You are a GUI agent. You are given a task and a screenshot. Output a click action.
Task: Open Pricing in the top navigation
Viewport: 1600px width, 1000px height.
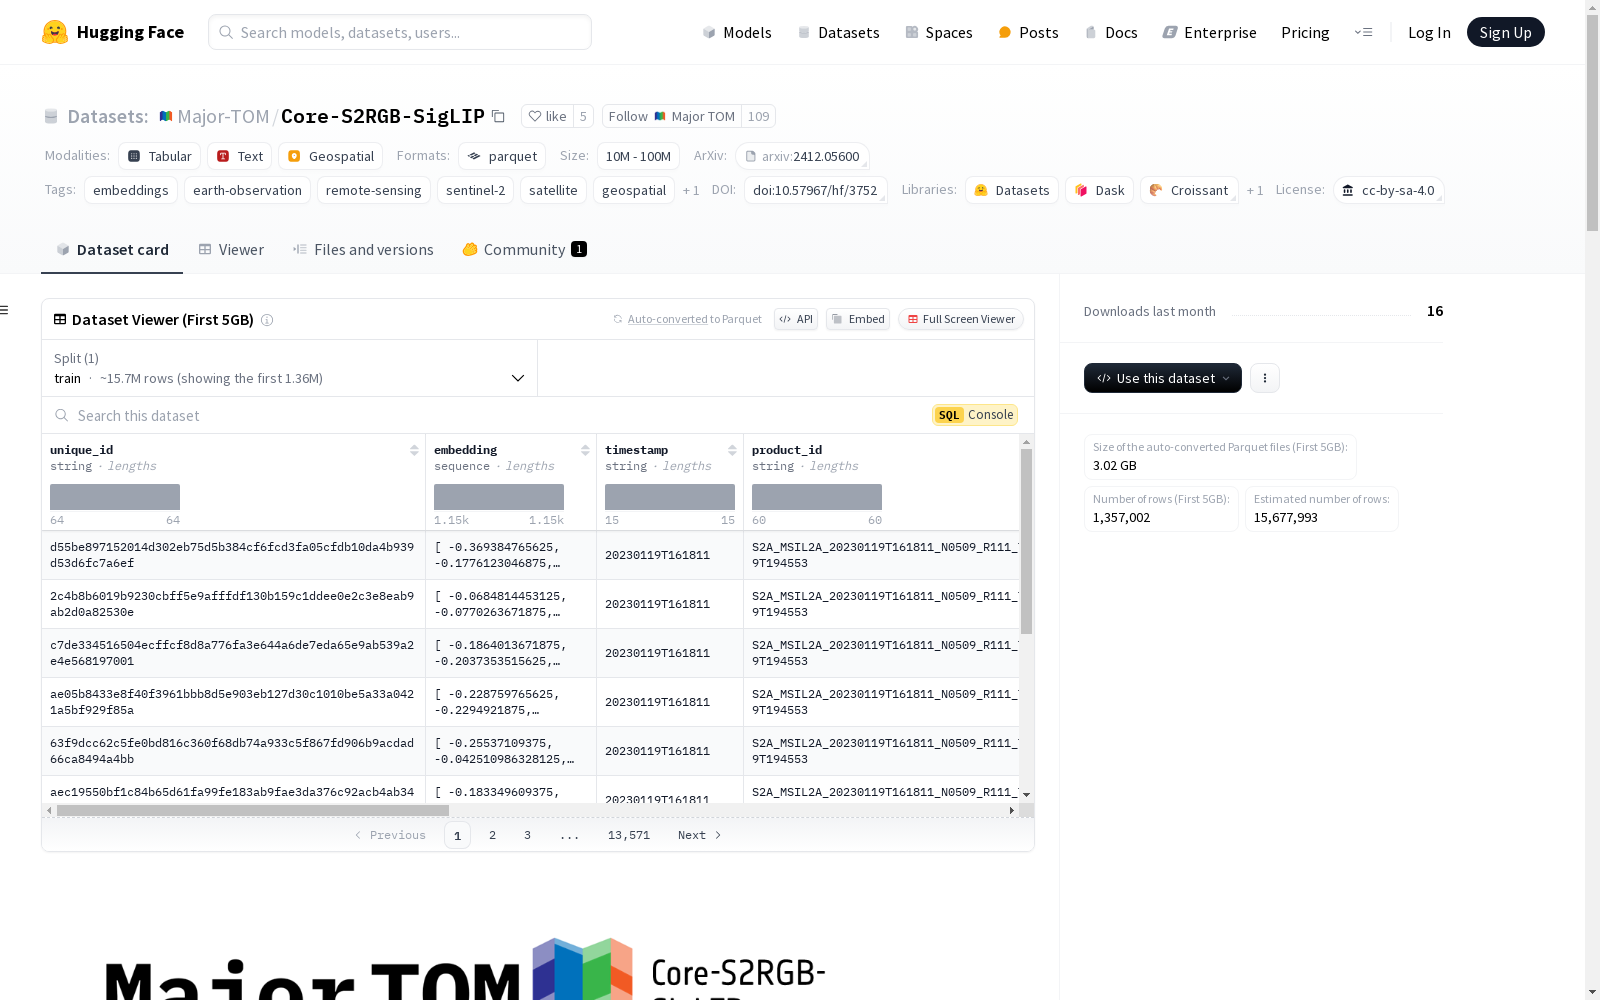coord(1305,32)
